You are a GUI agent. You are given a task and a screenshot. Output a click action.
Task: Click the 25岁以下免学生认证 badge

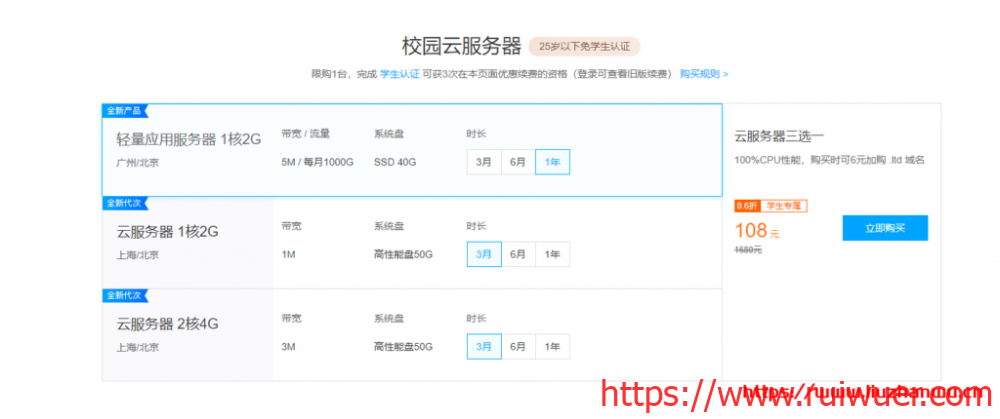[x=584, y=46]
